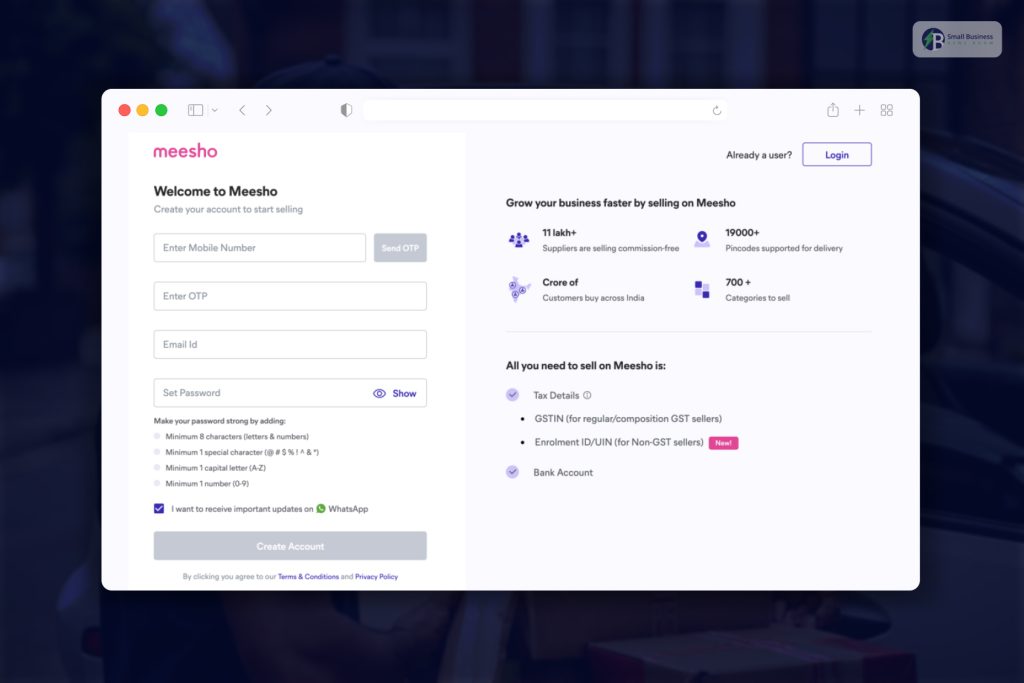This screenshot has height=683, width=1024.
Task: Click the Tax Details checkmark
Action: click(x=512, y=394)
